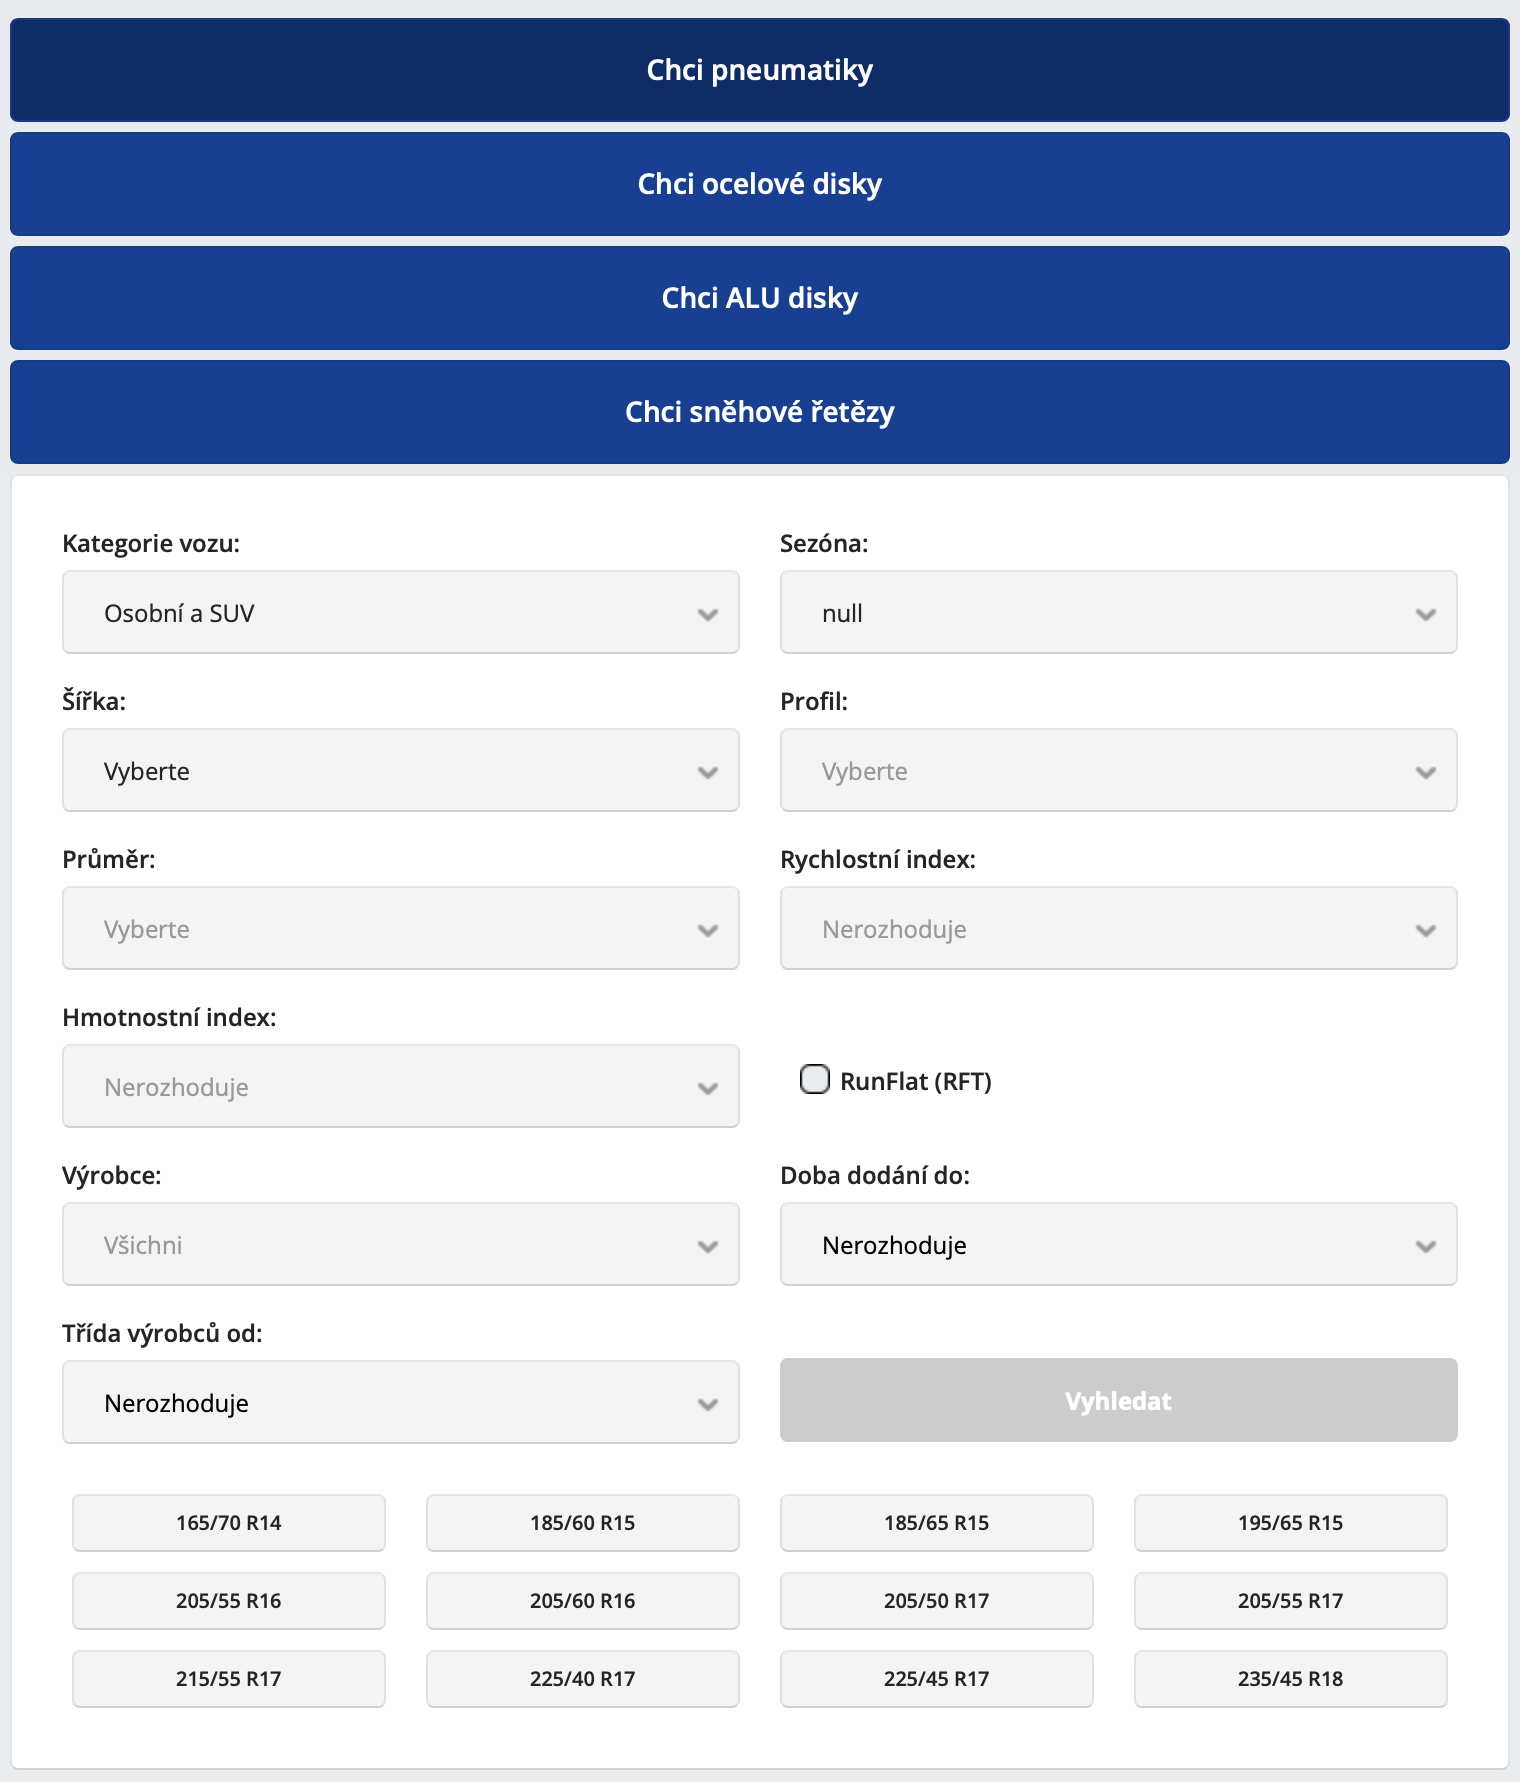Click the 235/45 R18 size shortcut
Screen dimensions: 1520x1782
(x=1290, y=1679)
